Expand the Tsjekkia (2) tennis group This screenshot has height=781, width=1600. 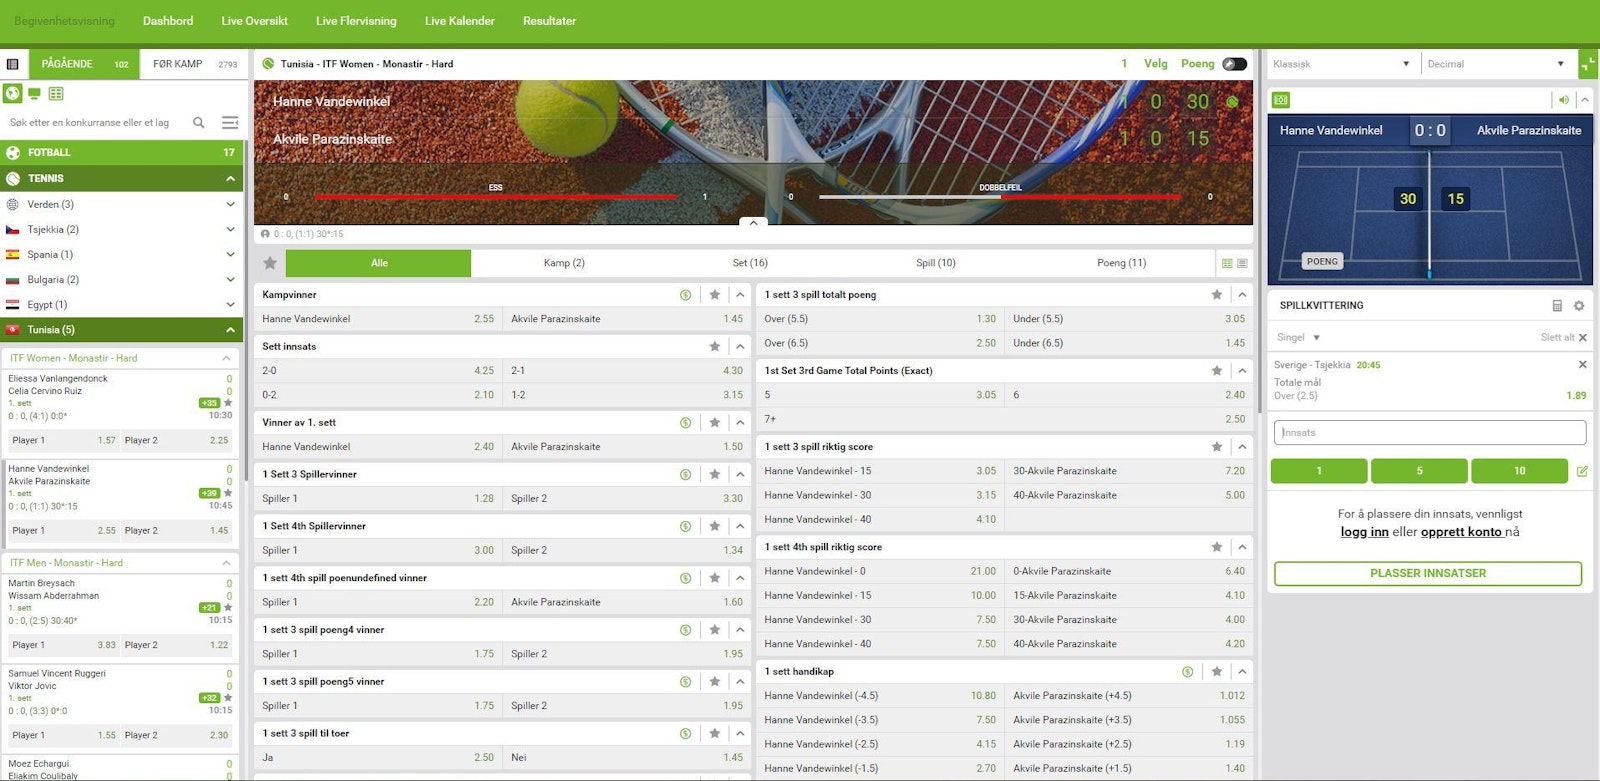[230, 230]
